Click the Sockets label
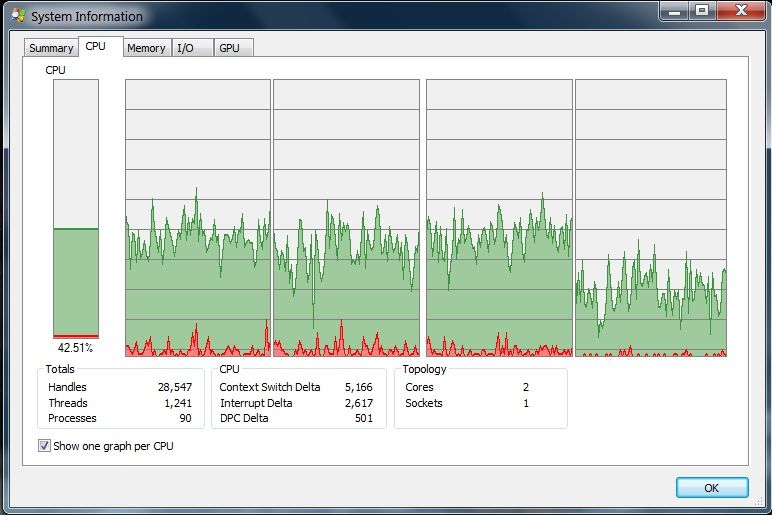772x515 pixels. (424, 403)
